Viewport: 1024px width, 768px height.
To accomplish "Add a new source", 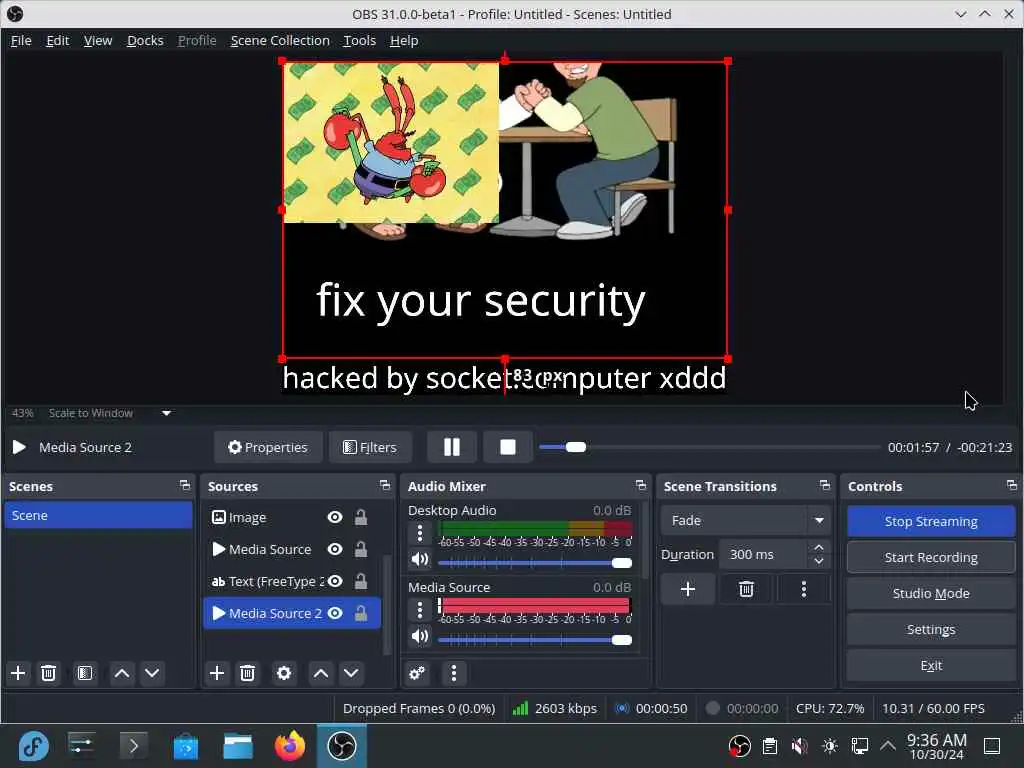I will 217,673.
